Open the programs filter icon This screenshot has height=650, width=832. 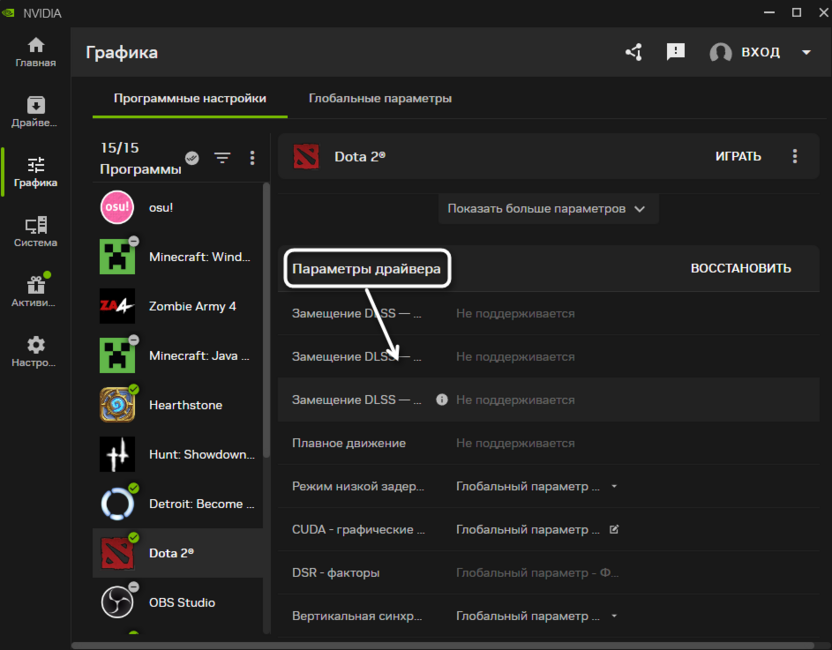click(x=222, y=158)
